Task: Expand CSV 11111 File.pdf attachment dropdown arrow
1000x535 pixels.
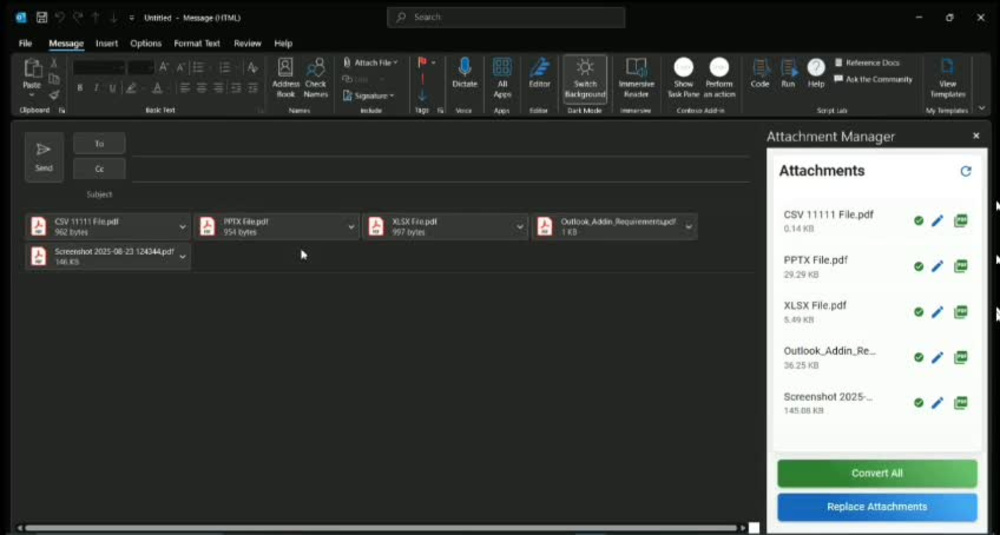Action: click(182, 227)
